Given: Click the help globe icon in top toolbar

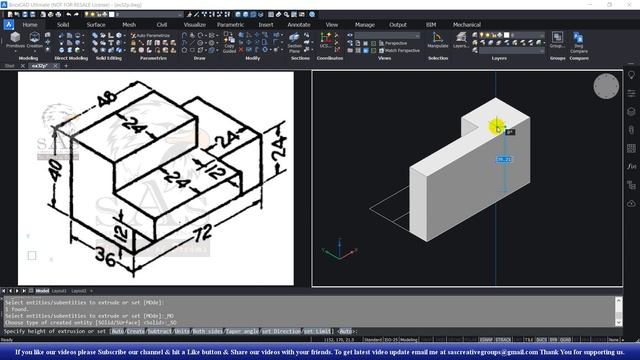Looking at the screenshot, I should (x=312, y=14).
